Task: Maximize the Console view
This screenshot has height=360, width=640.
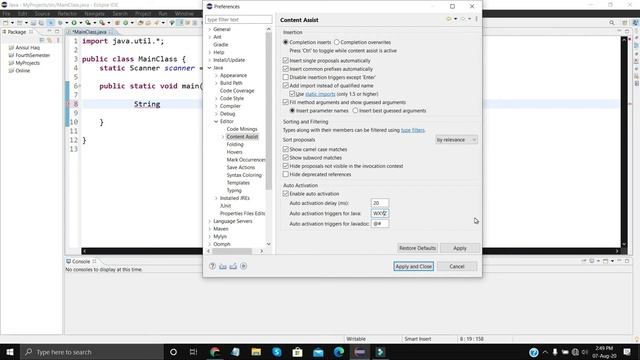Action: (x=627, y=261)
